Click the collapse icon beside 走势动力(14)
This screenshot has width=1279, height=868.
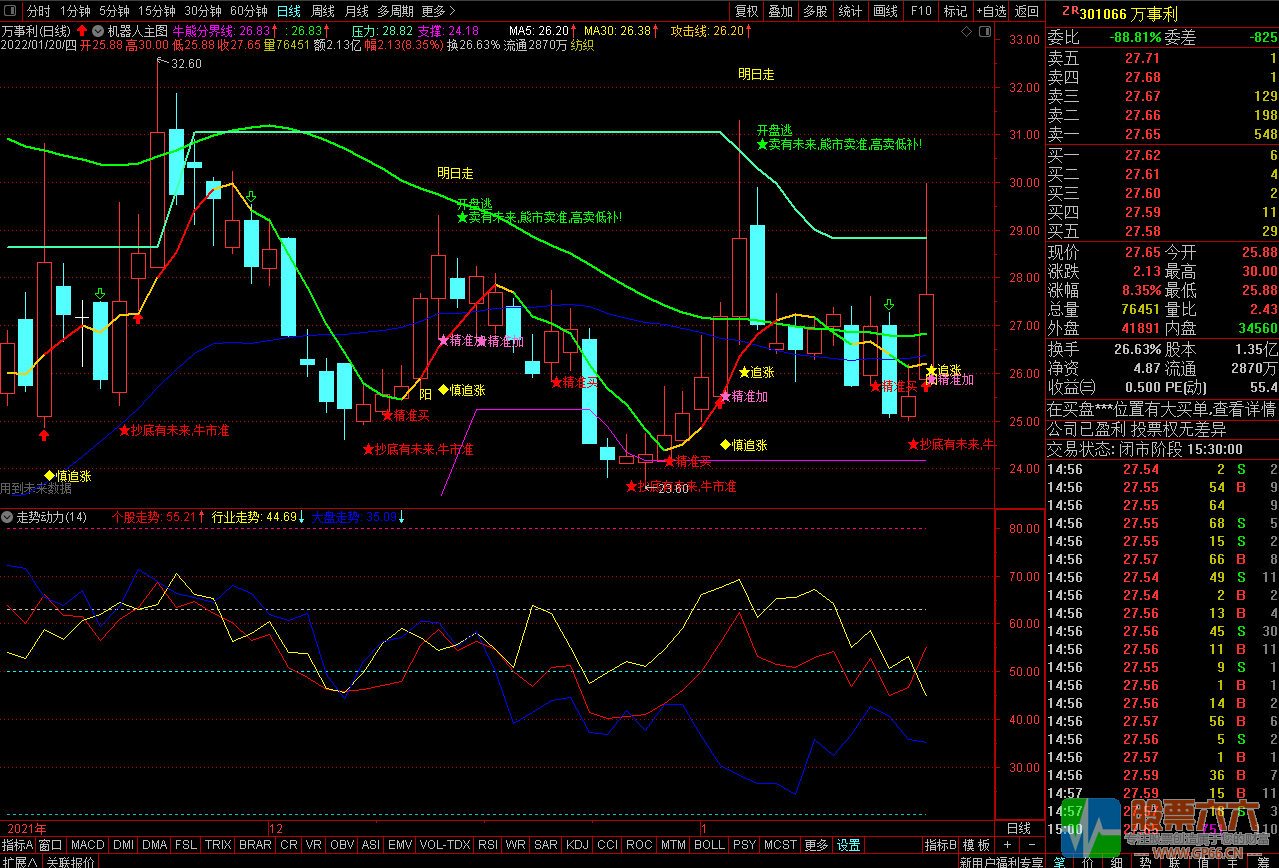7,518
